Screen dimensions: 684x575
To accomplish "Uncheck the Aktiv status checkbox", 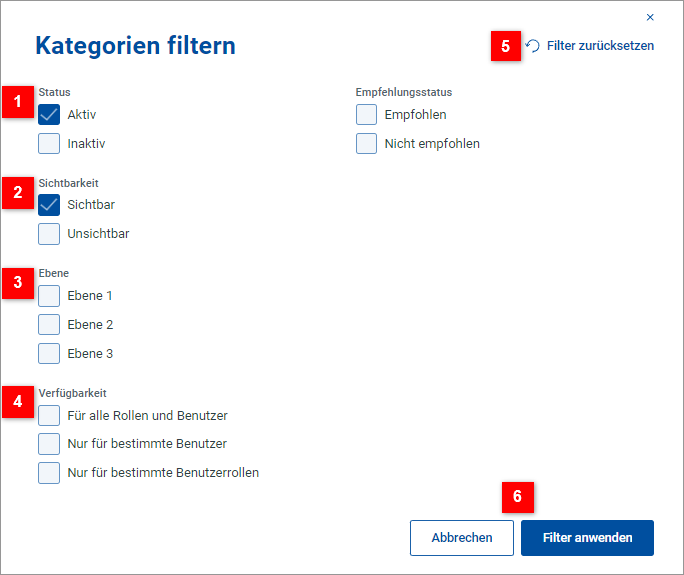I will [49, 115].
